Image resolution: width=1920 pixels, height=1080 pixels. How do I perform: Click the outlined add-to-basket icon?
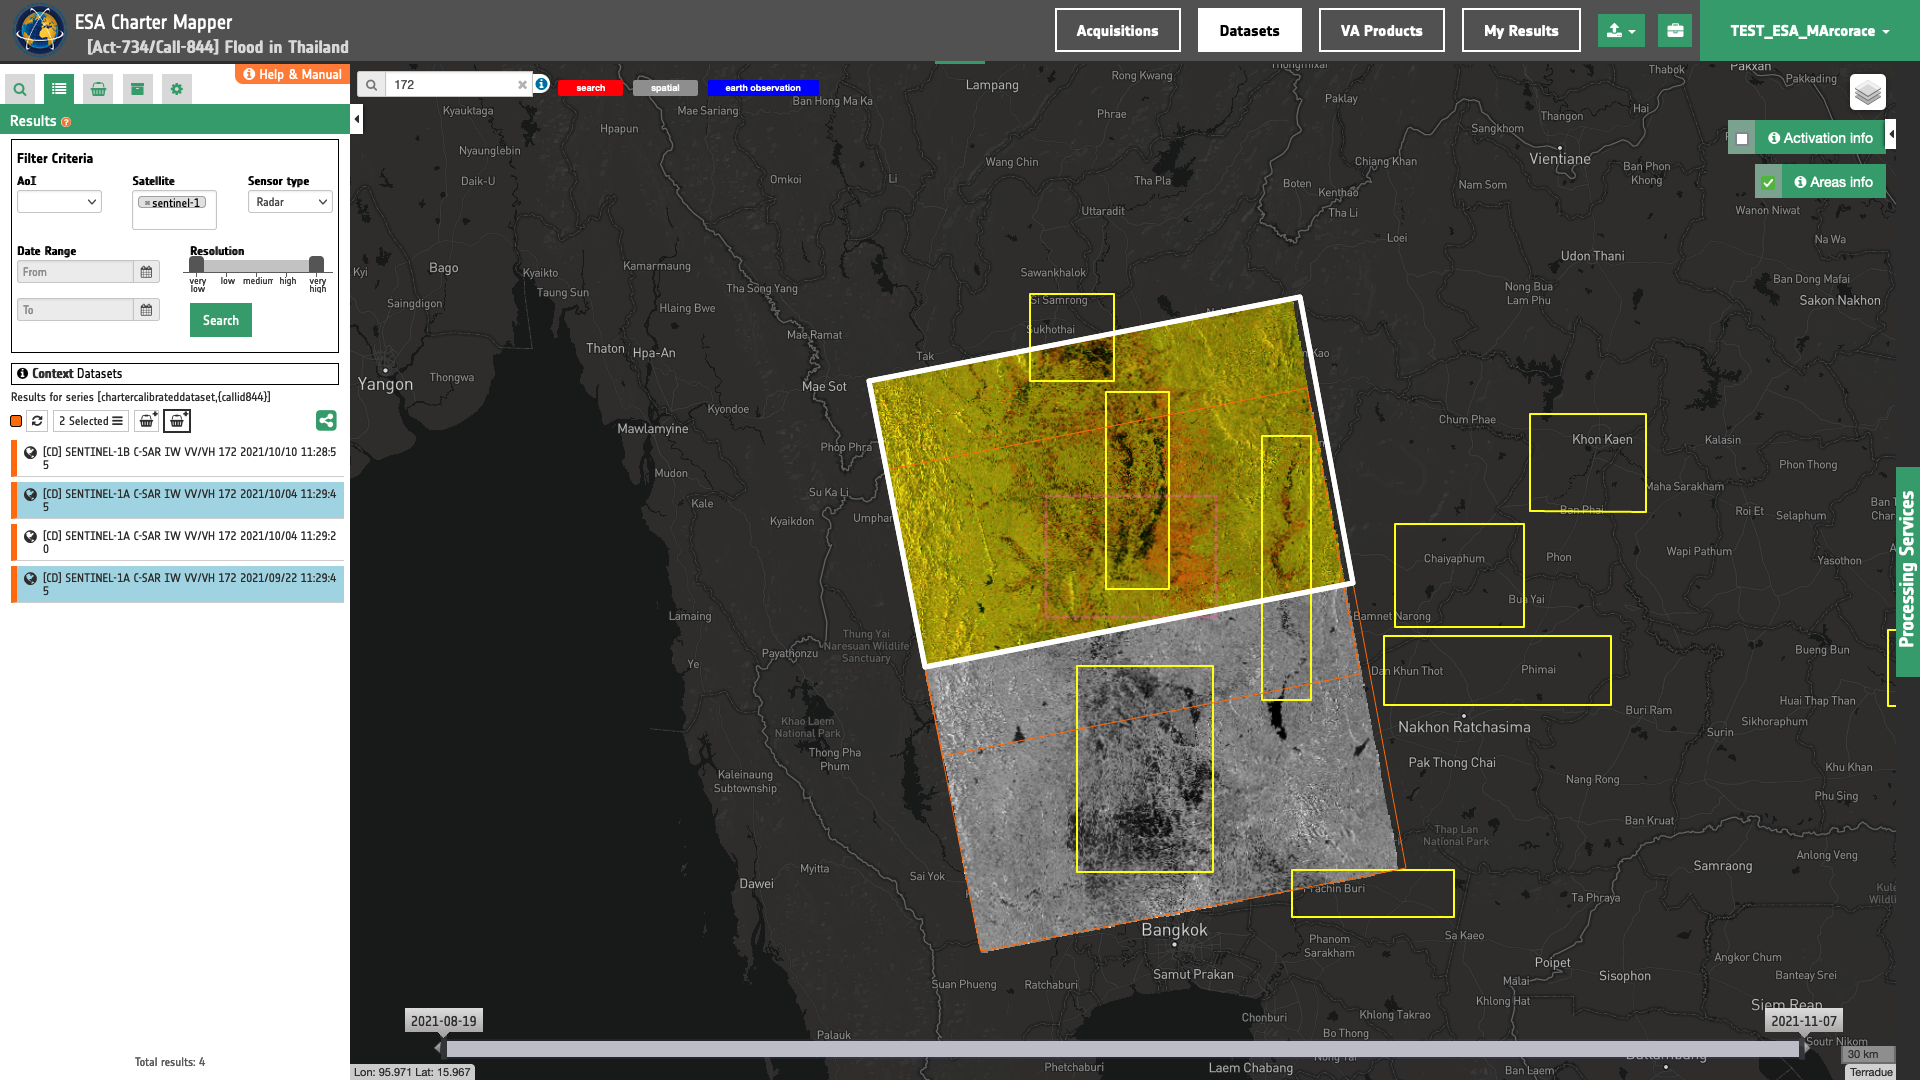pos(177,421)
